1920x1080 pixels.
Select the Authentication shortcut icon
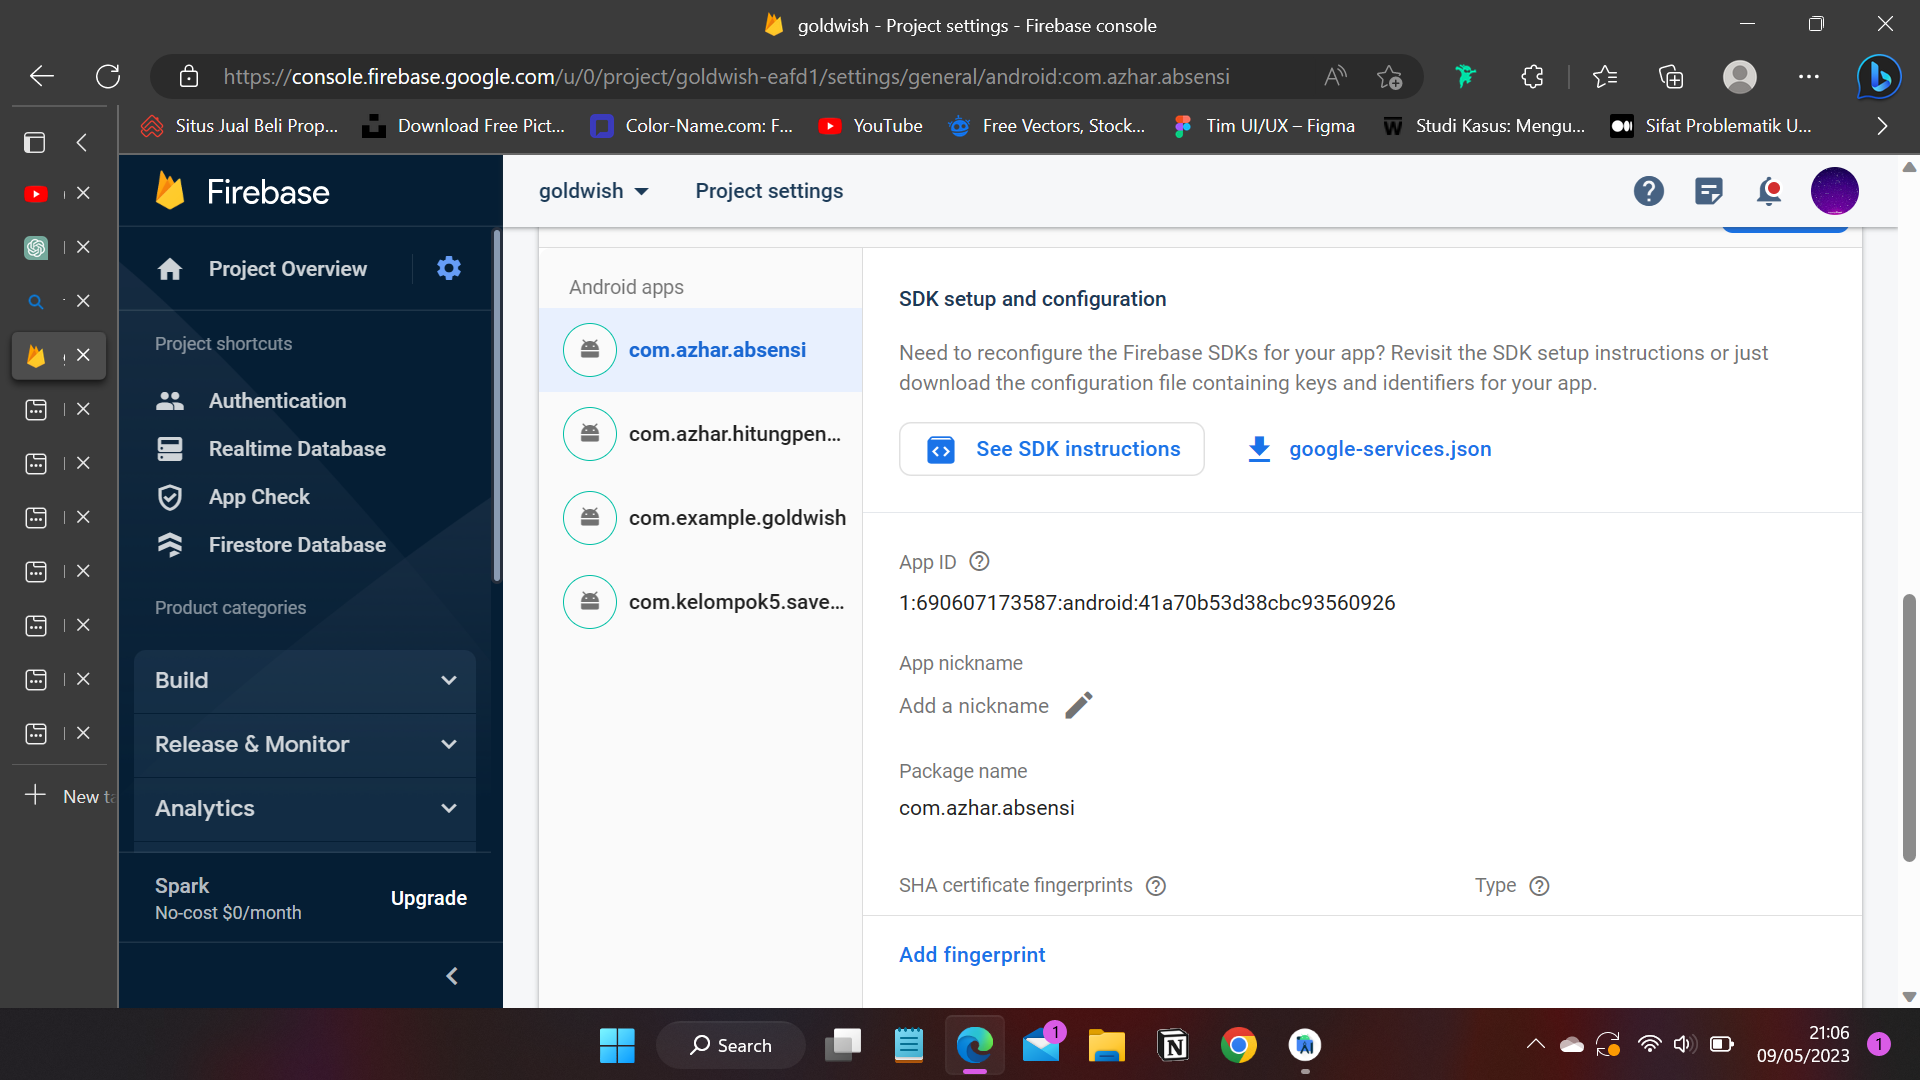[170, 400]
